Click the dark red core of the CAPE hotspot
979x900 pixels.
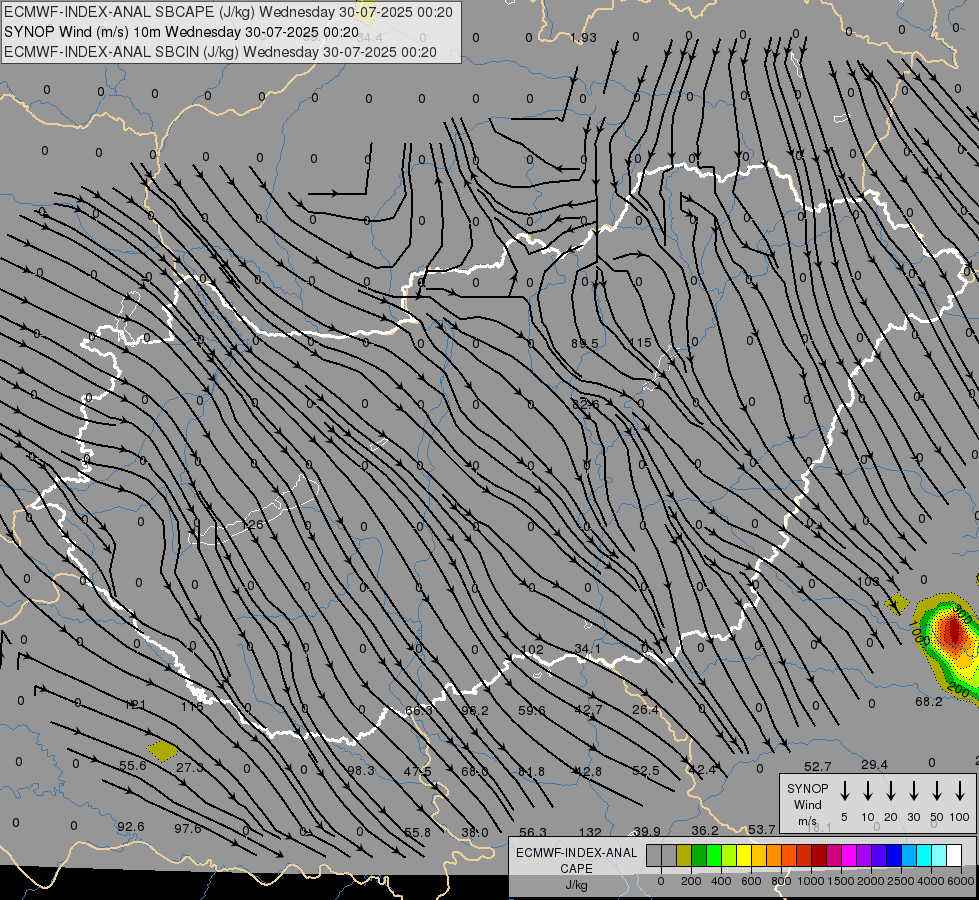(953, 630)
